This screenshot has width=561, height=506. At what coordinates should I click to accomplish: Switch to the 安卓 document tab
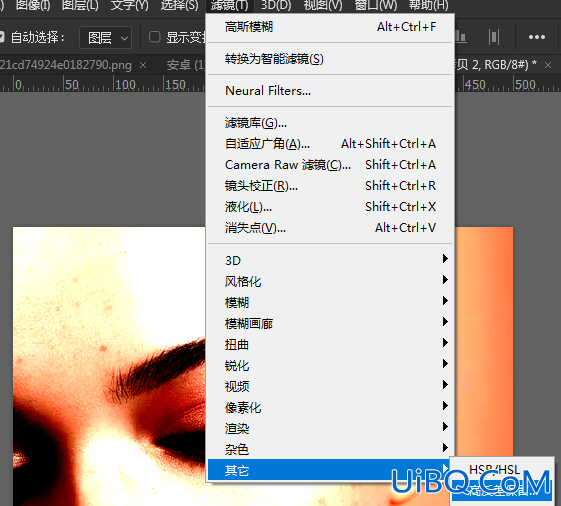point(185,65)
